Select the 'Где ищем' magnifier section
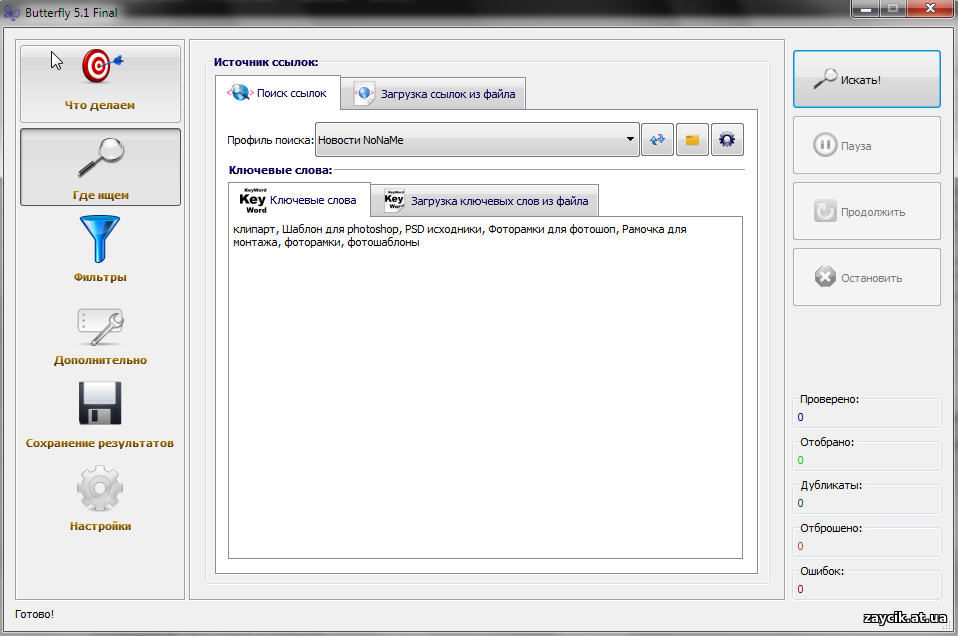Viewport: 958px width, 636px height. pos(100,167)
